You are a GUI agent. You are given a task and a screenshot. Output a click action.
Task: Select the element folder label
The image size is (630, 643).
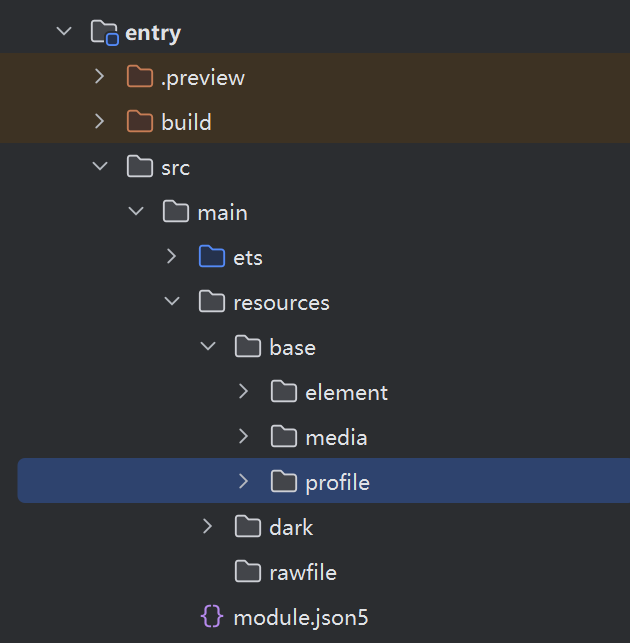347,393
